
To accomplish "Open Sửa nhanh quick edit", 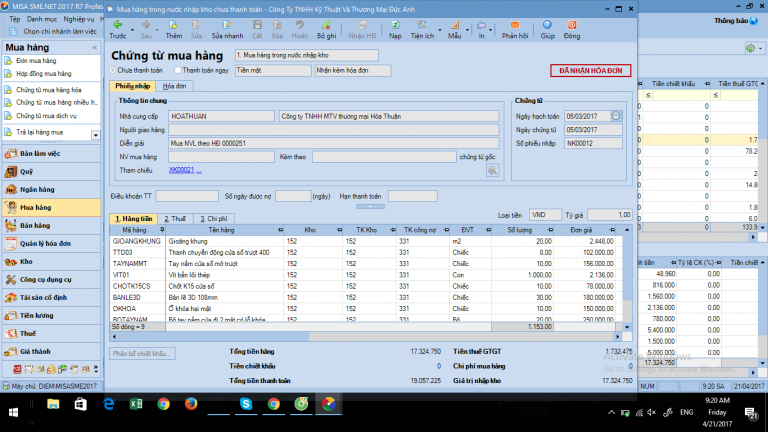I will 227,29.
